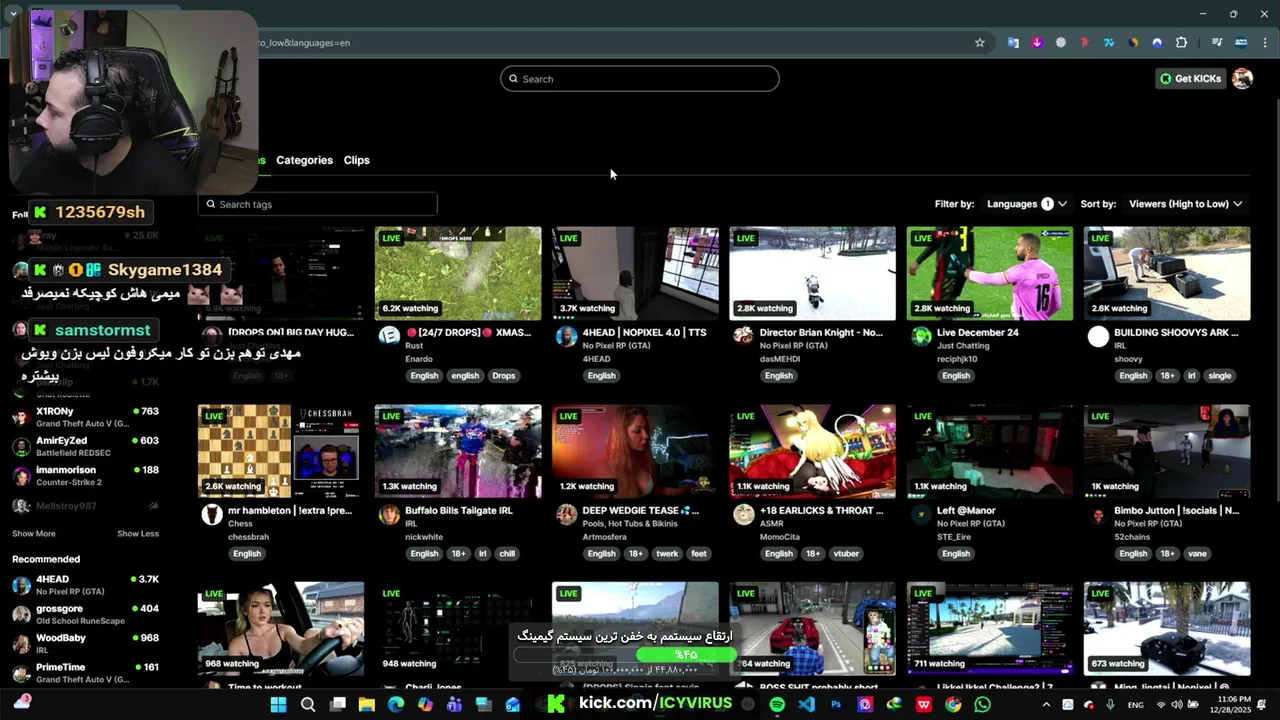
Task: Open the media controls icon in Chrome toolbar
Action: 1217,43
